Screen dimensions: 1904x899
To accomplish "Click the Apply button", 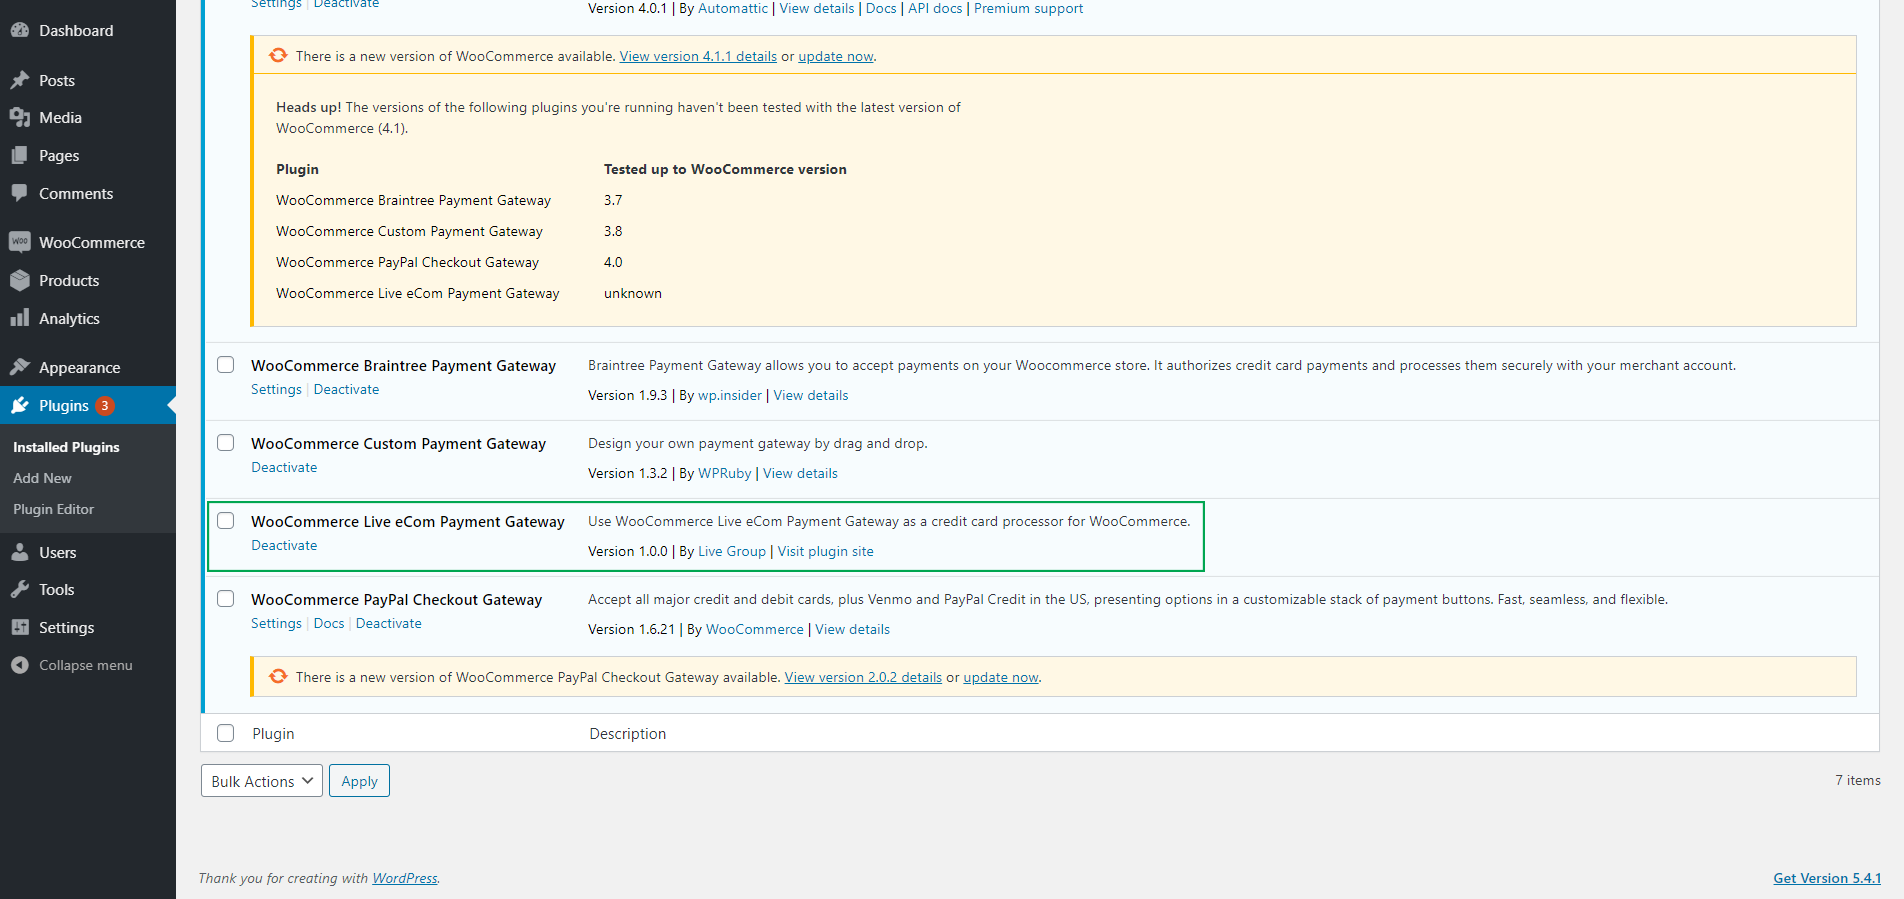I will (359, 781).
